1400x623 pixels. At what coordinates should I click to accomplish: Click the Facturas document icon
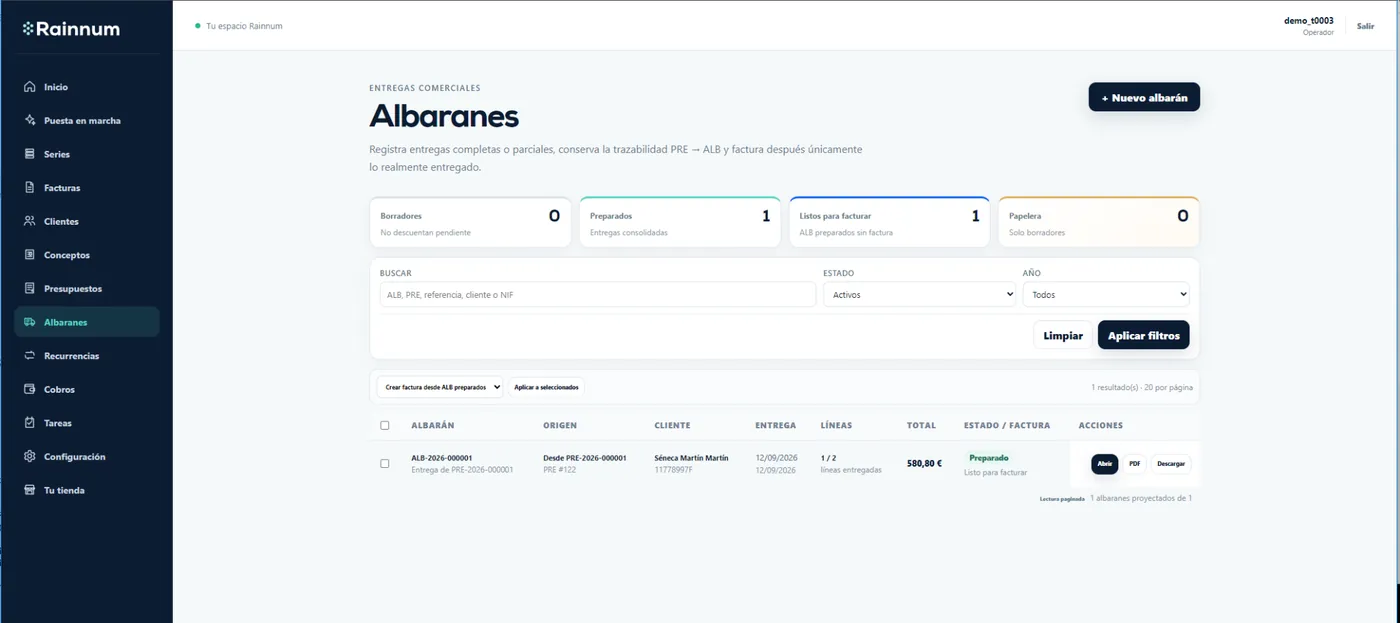tap(30, 188)
